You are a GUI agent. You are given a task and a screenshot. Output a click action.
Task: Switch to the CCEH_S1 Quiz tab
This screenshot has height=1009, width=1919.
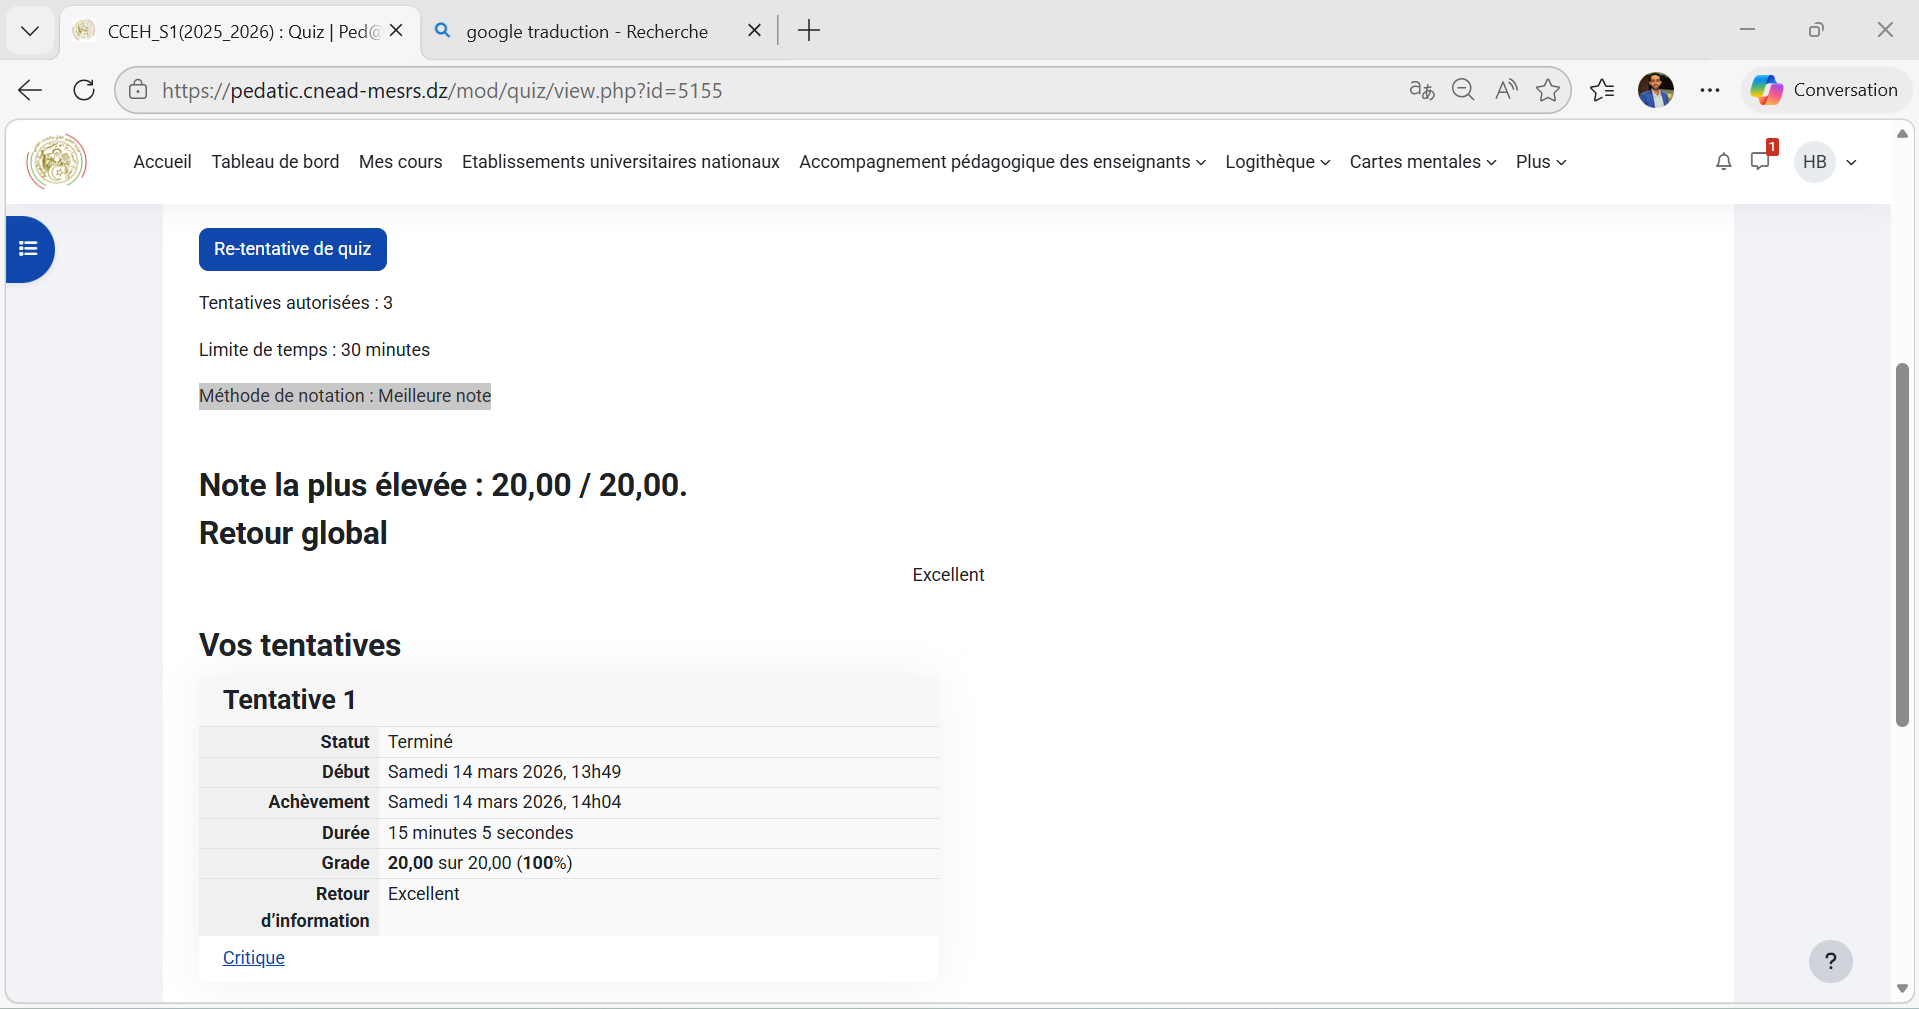pyautogui.click(x=240, y=31)
